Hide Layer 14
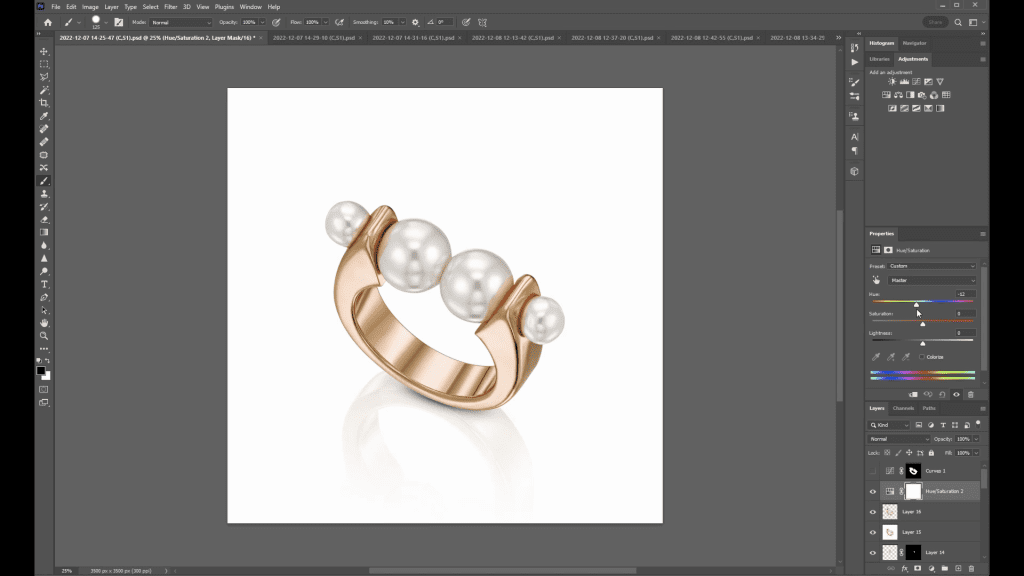 click(x=872, y=552)
